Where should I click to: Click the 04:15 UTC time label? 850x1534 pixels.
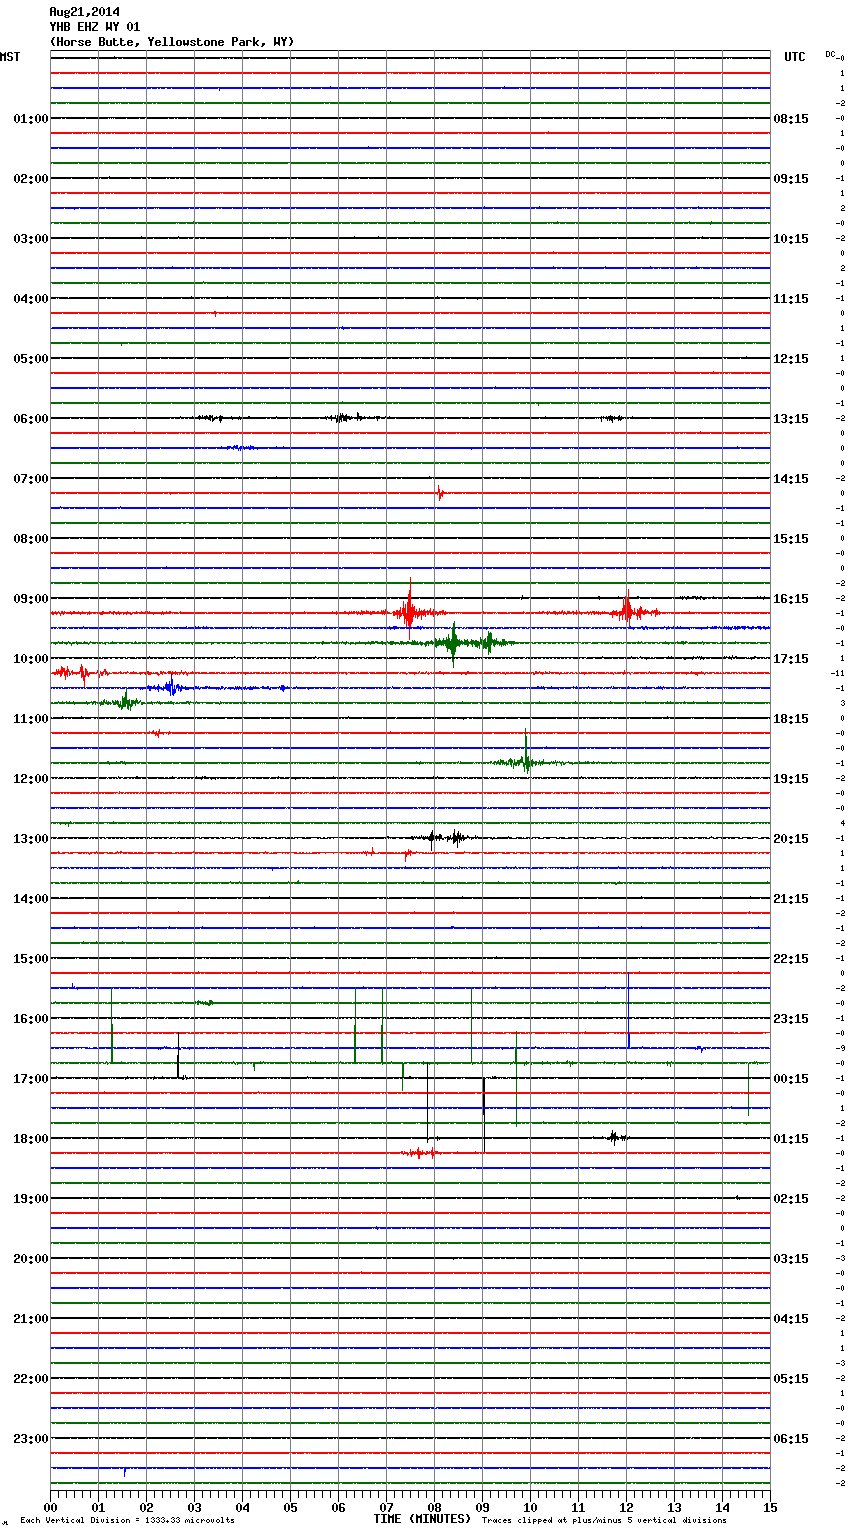click(x=791, y=1319)
